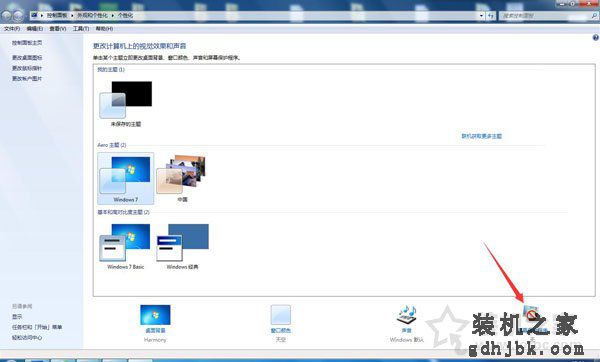Open 任务栏和「开始」菜单 link

(37, 327)
